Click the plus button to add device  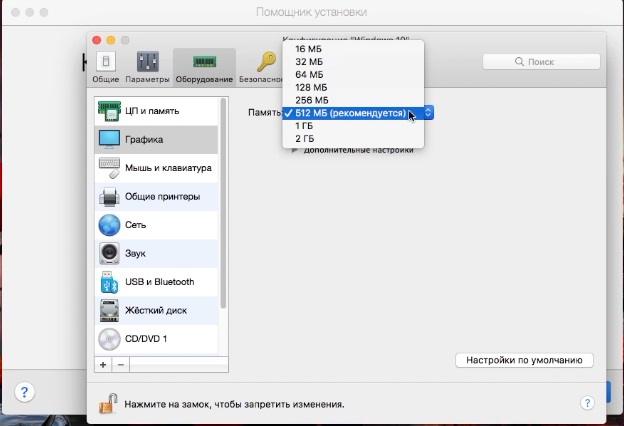104,365
